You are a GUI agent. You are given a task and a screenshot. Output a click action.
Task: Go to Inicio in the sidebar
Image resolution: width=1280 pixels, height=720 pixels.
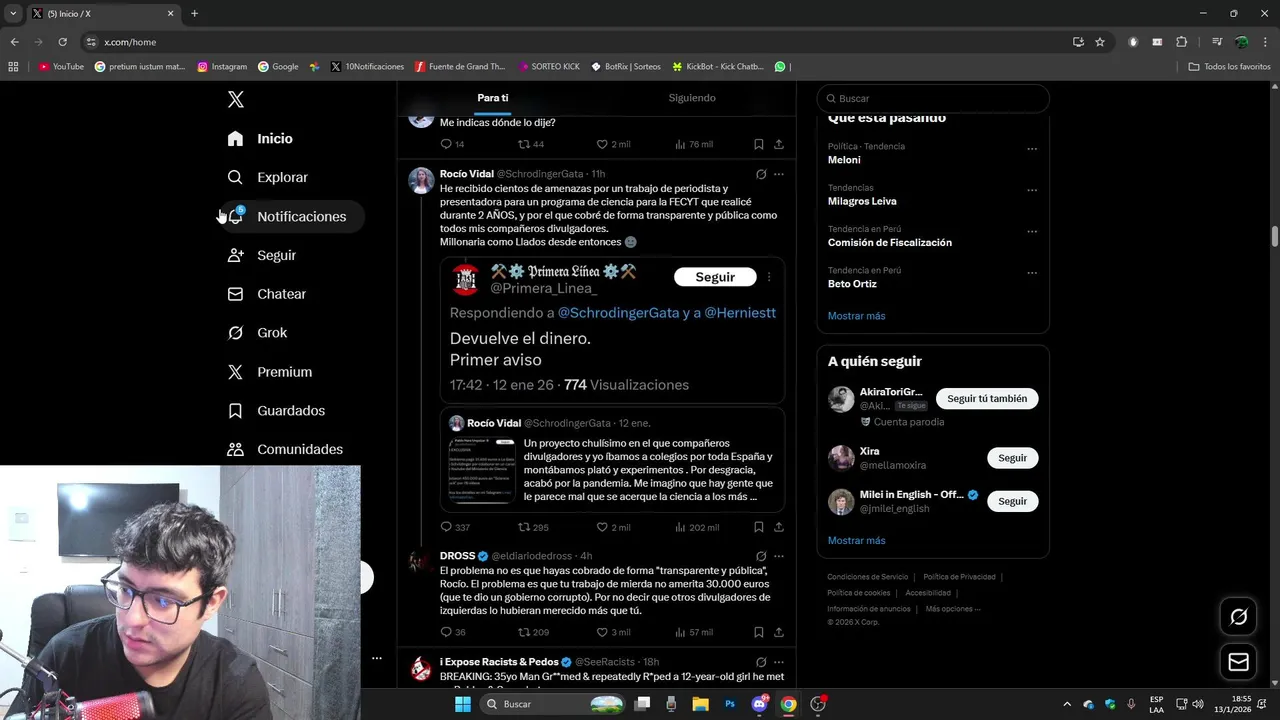click(260, 138)
